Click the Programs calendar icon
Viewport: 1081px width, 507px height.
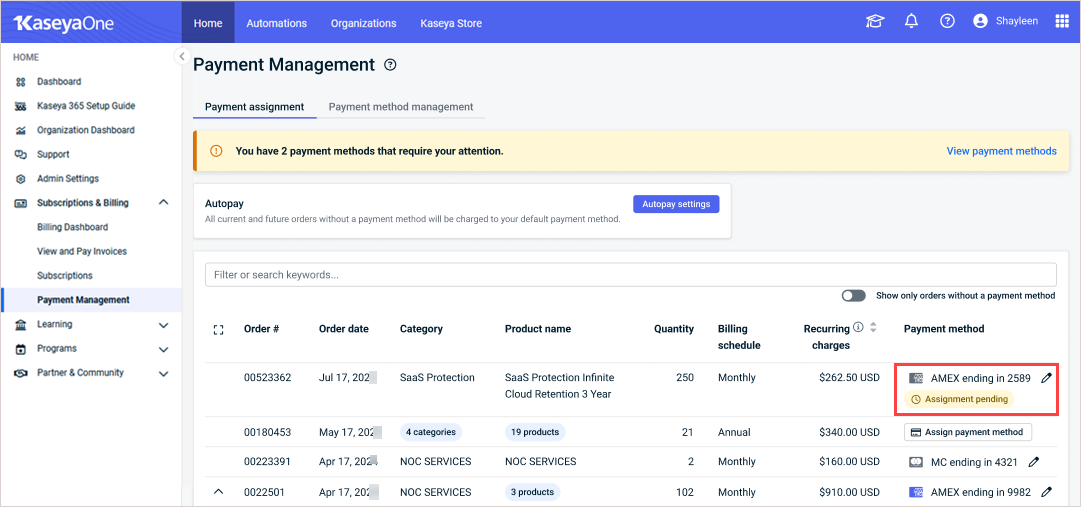pos(21,348)
